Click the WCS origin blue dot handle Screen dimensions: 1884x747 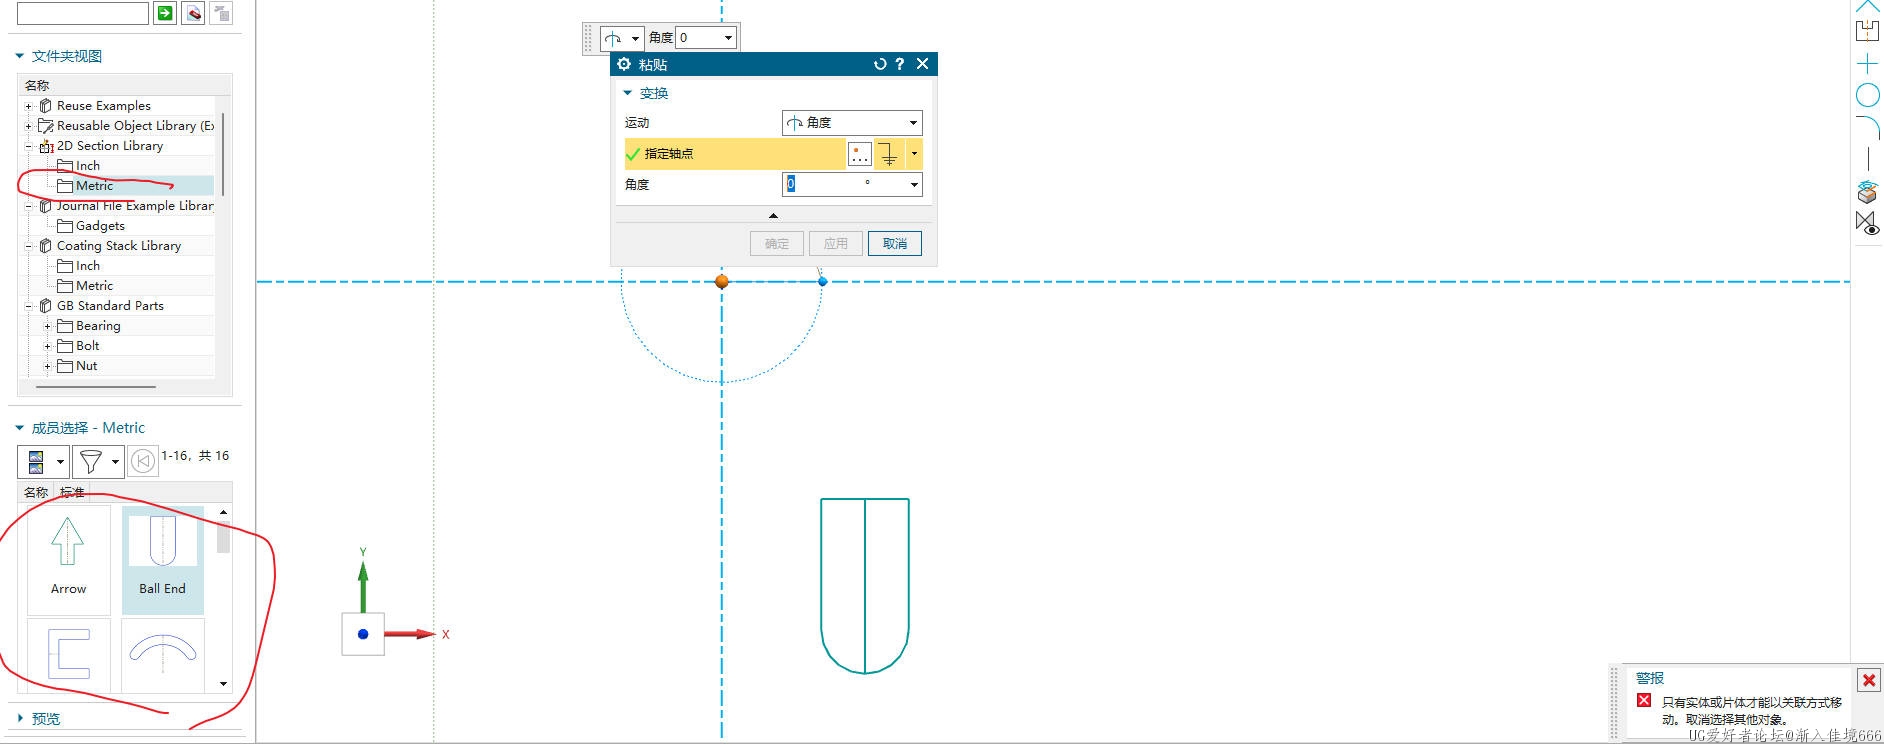coord(363,634)
